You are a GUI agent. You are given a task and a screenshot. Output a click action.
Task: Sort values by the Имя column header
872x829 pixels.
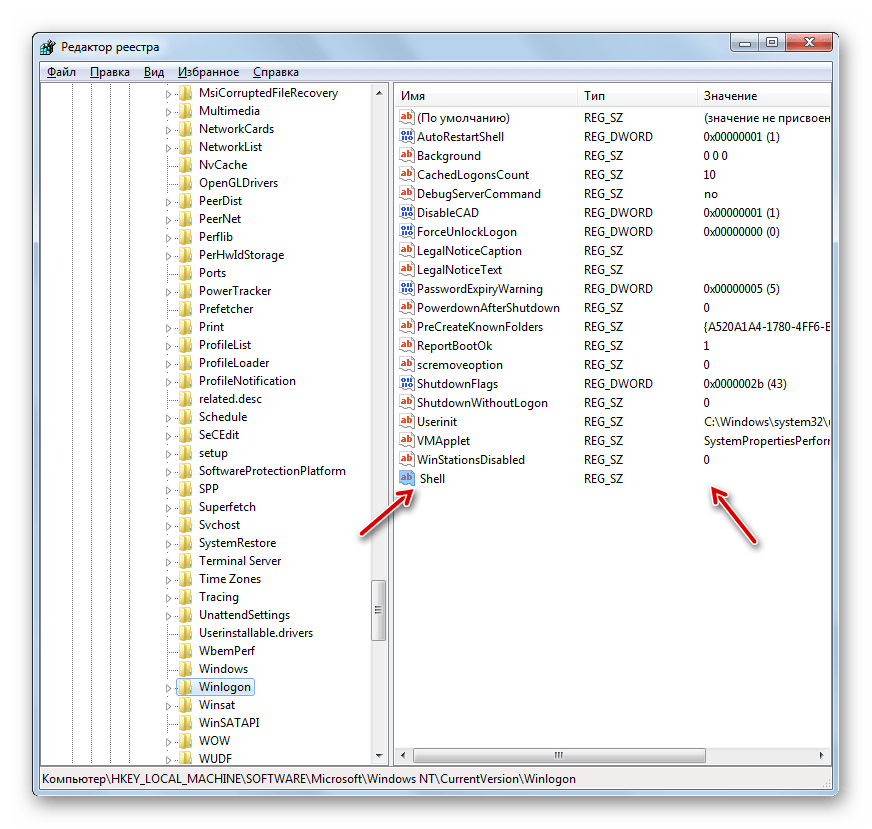pyautogui.click(x=486, y=96)
